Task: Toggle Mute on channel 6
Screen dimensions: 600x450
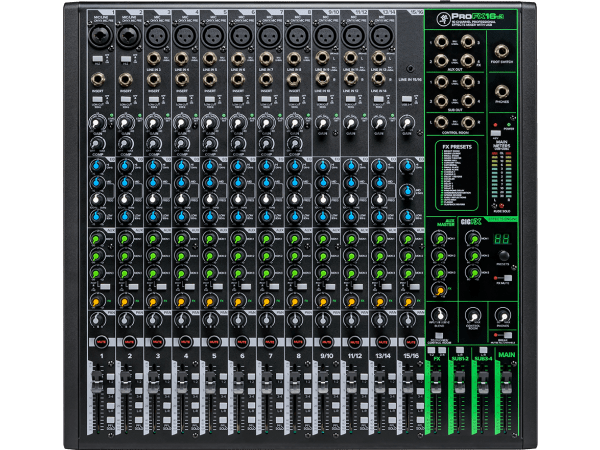Action: [x=242, y=341]
